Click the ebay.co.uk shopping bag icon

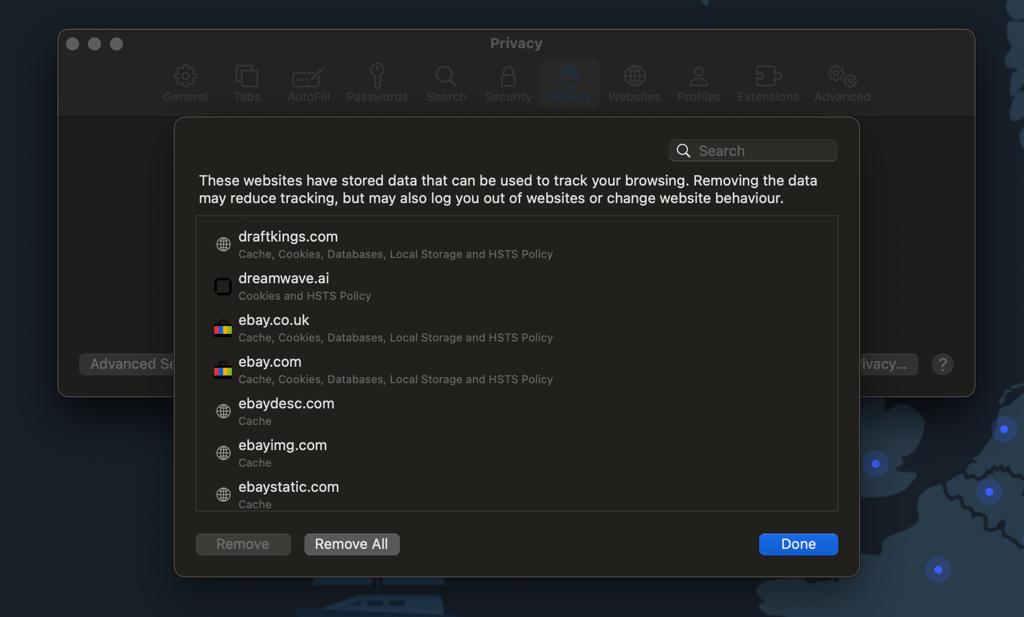223,328
